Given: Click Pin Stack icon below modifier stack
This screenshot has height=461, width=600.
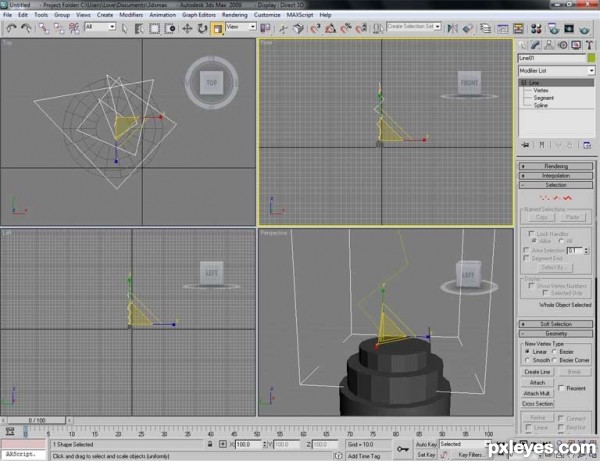Looking at the screenshot, I should coord(525,145).
